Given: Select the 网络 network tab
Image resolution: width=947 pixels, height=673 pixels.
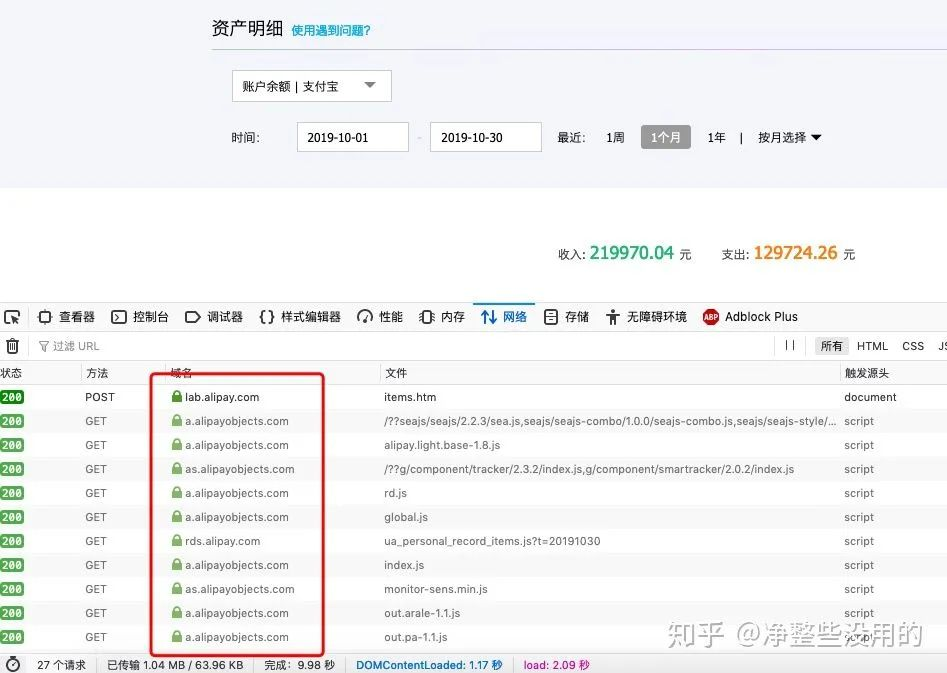Looking at the screenshot, I should [504, 317].
